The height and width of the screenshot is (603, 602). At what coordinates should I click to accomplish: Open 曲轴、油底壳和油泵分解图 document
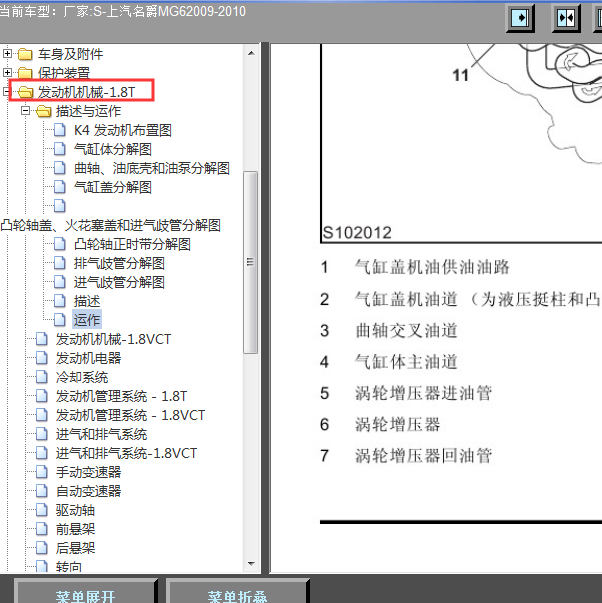tap(152, 168)
